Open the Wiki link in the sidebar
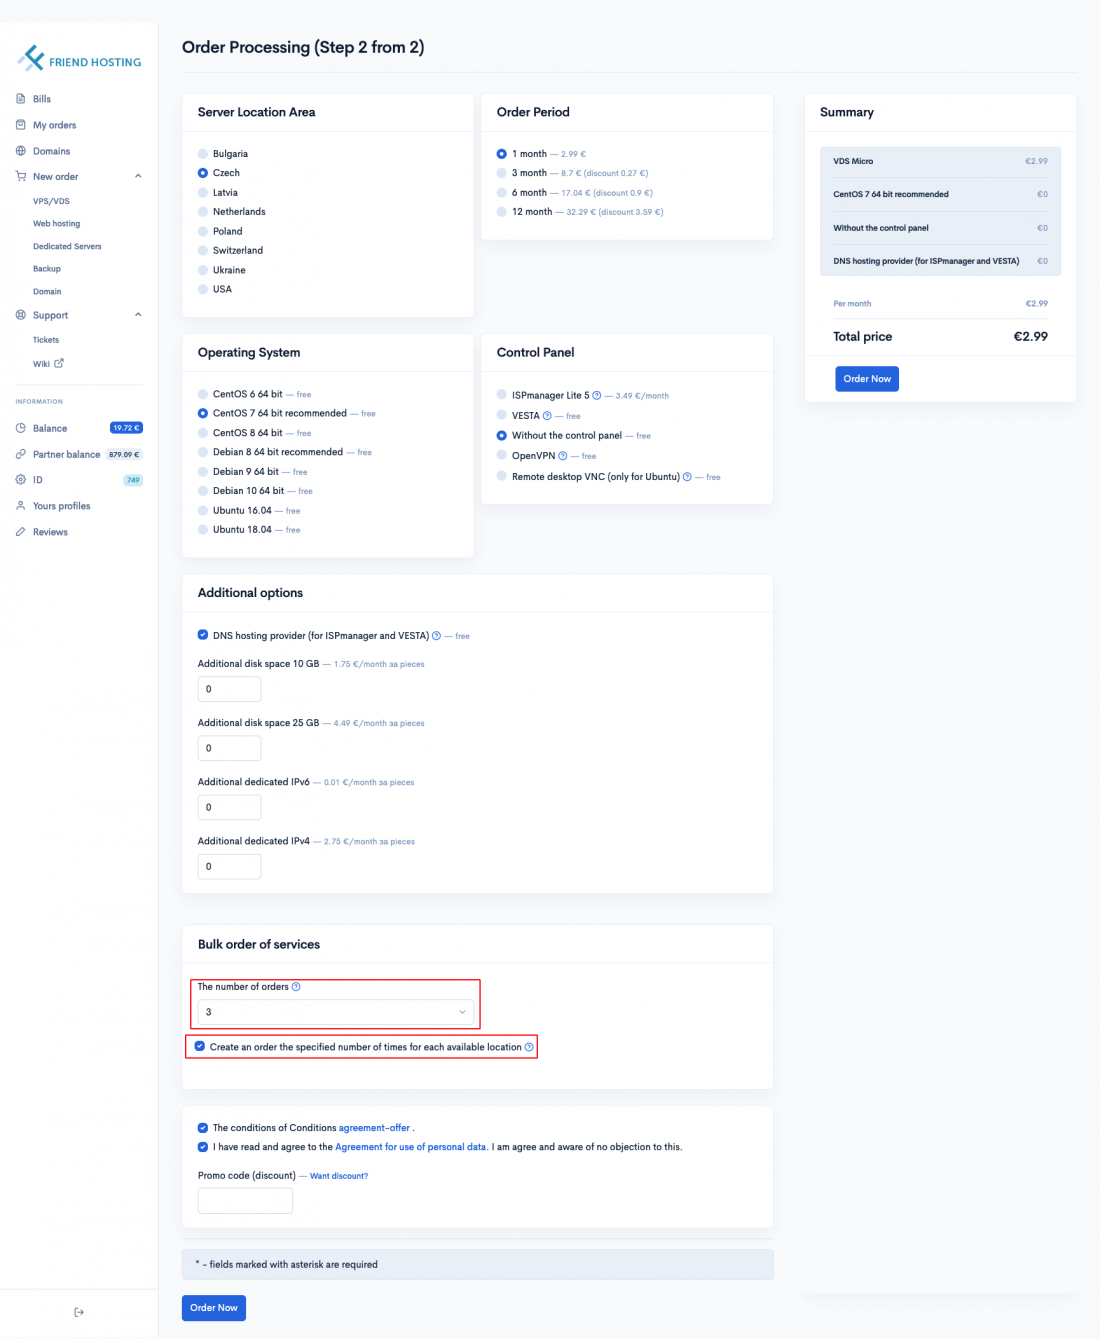 click(41, 364)
